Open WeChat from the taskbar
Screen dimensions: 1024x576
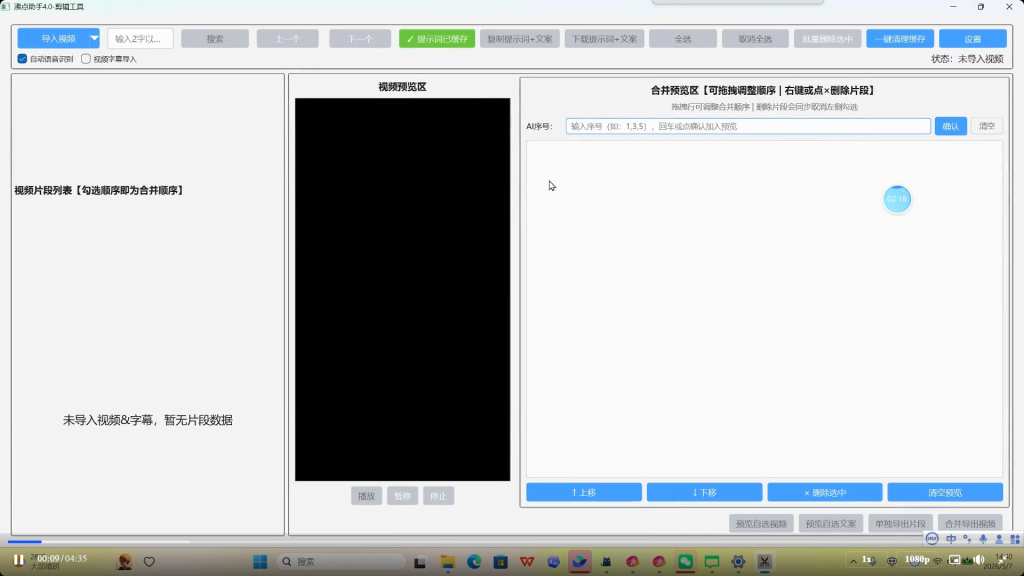685,562
